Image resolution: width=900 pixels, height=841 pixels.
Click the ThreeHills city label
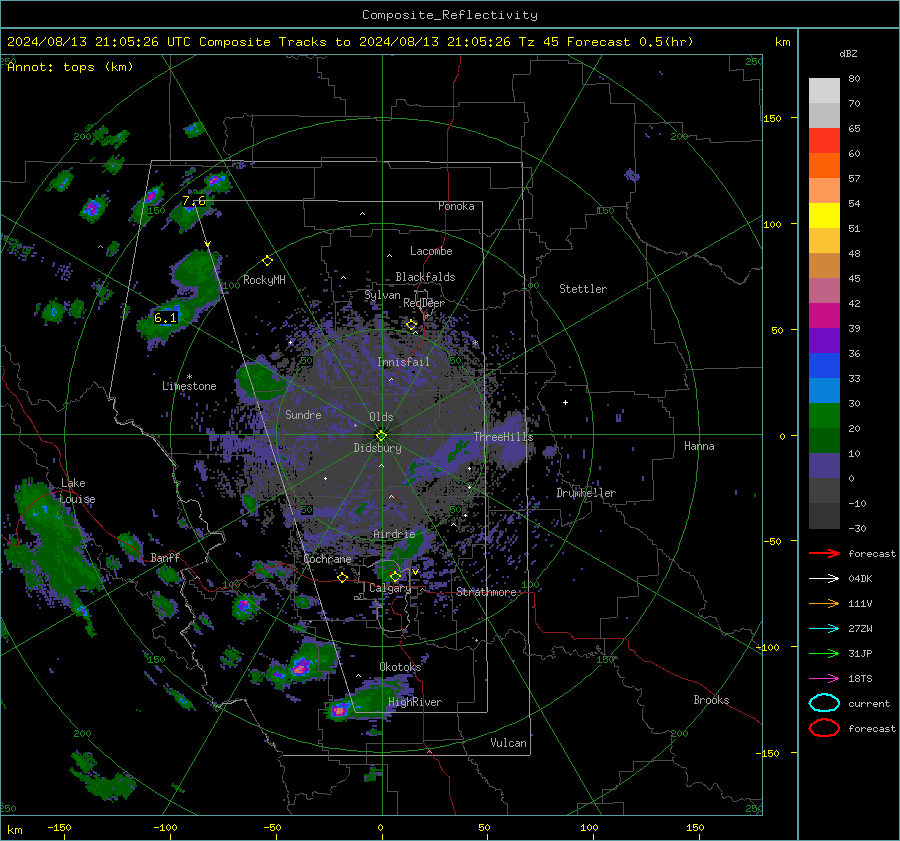click(x=503, y=437)
